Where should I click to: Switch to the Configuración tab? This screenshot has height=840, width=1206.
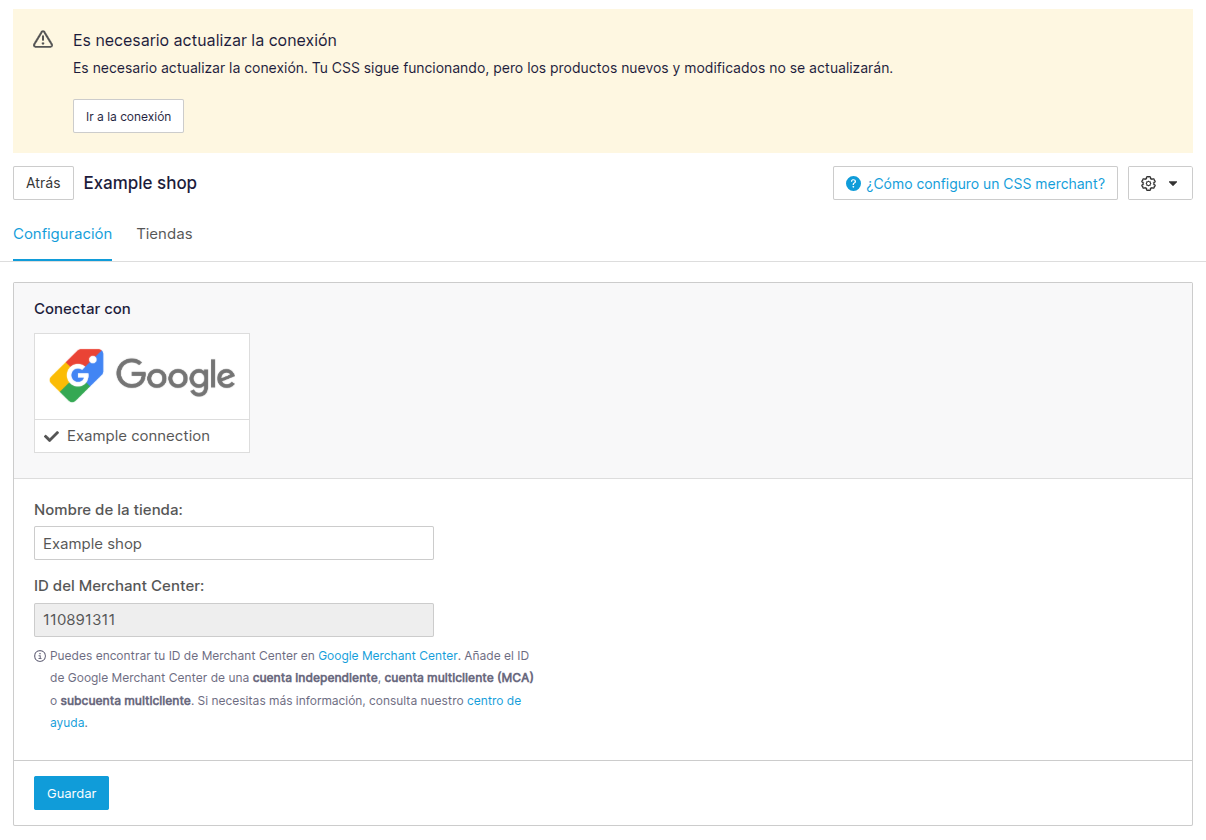point(62,234)
